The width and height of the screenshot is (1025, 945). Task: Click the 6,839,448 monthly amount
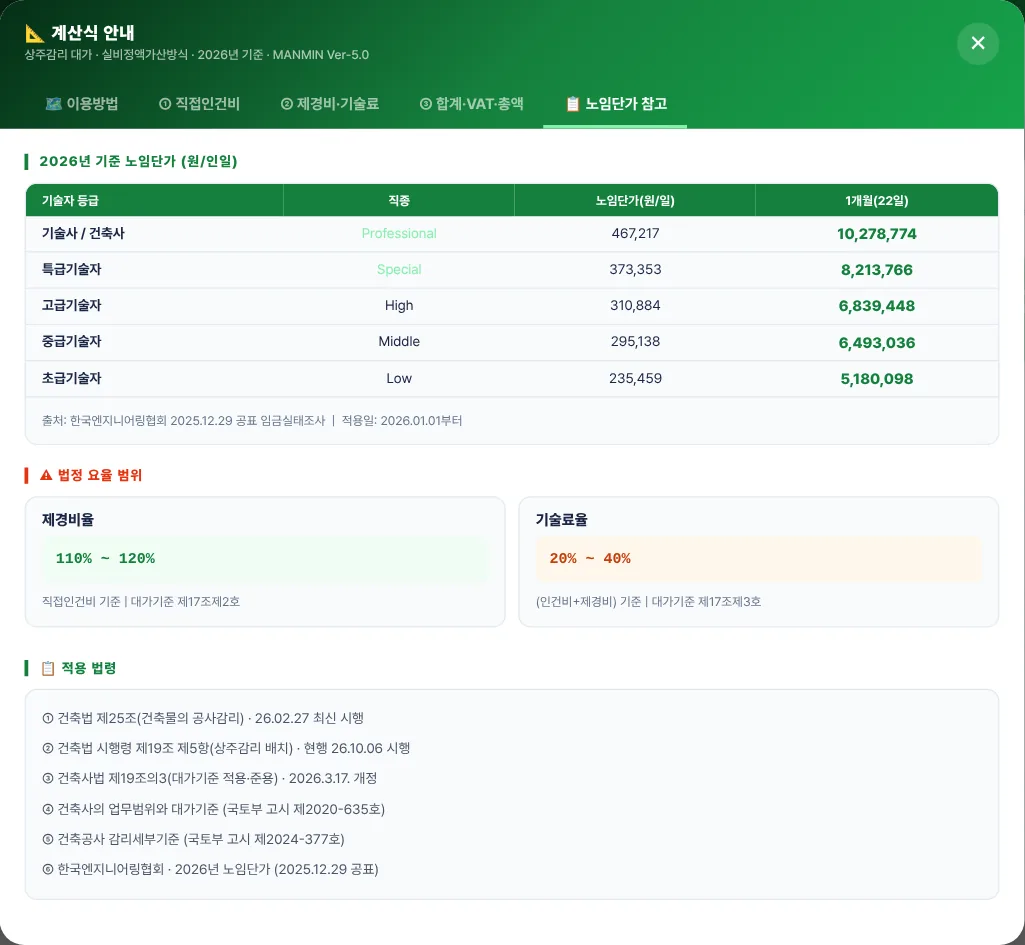pyautogui.click(x=877, y=306)
